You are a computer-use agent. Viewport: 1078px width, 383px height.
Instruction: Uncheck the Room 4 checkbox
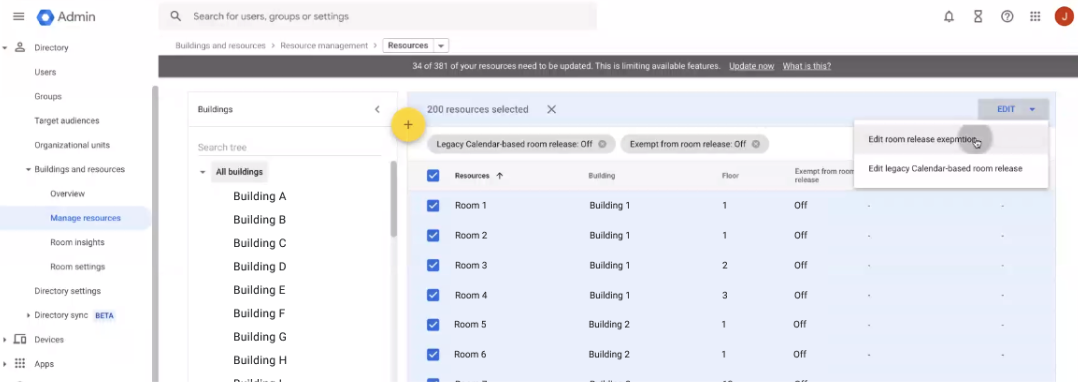[x=433, y=295]
